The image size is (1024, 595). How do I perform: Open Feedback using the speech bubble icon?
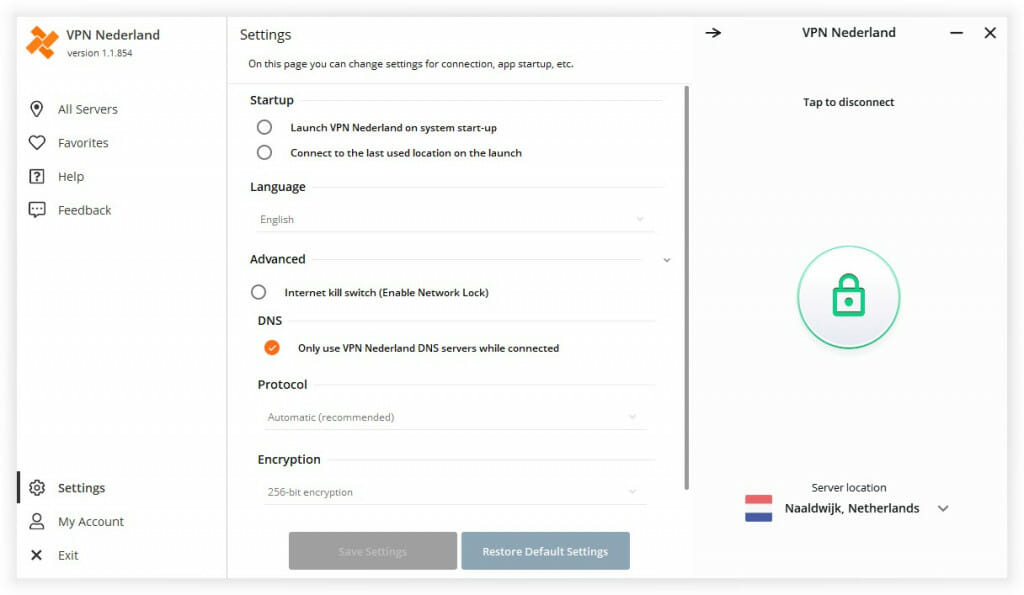coord(36,209)
